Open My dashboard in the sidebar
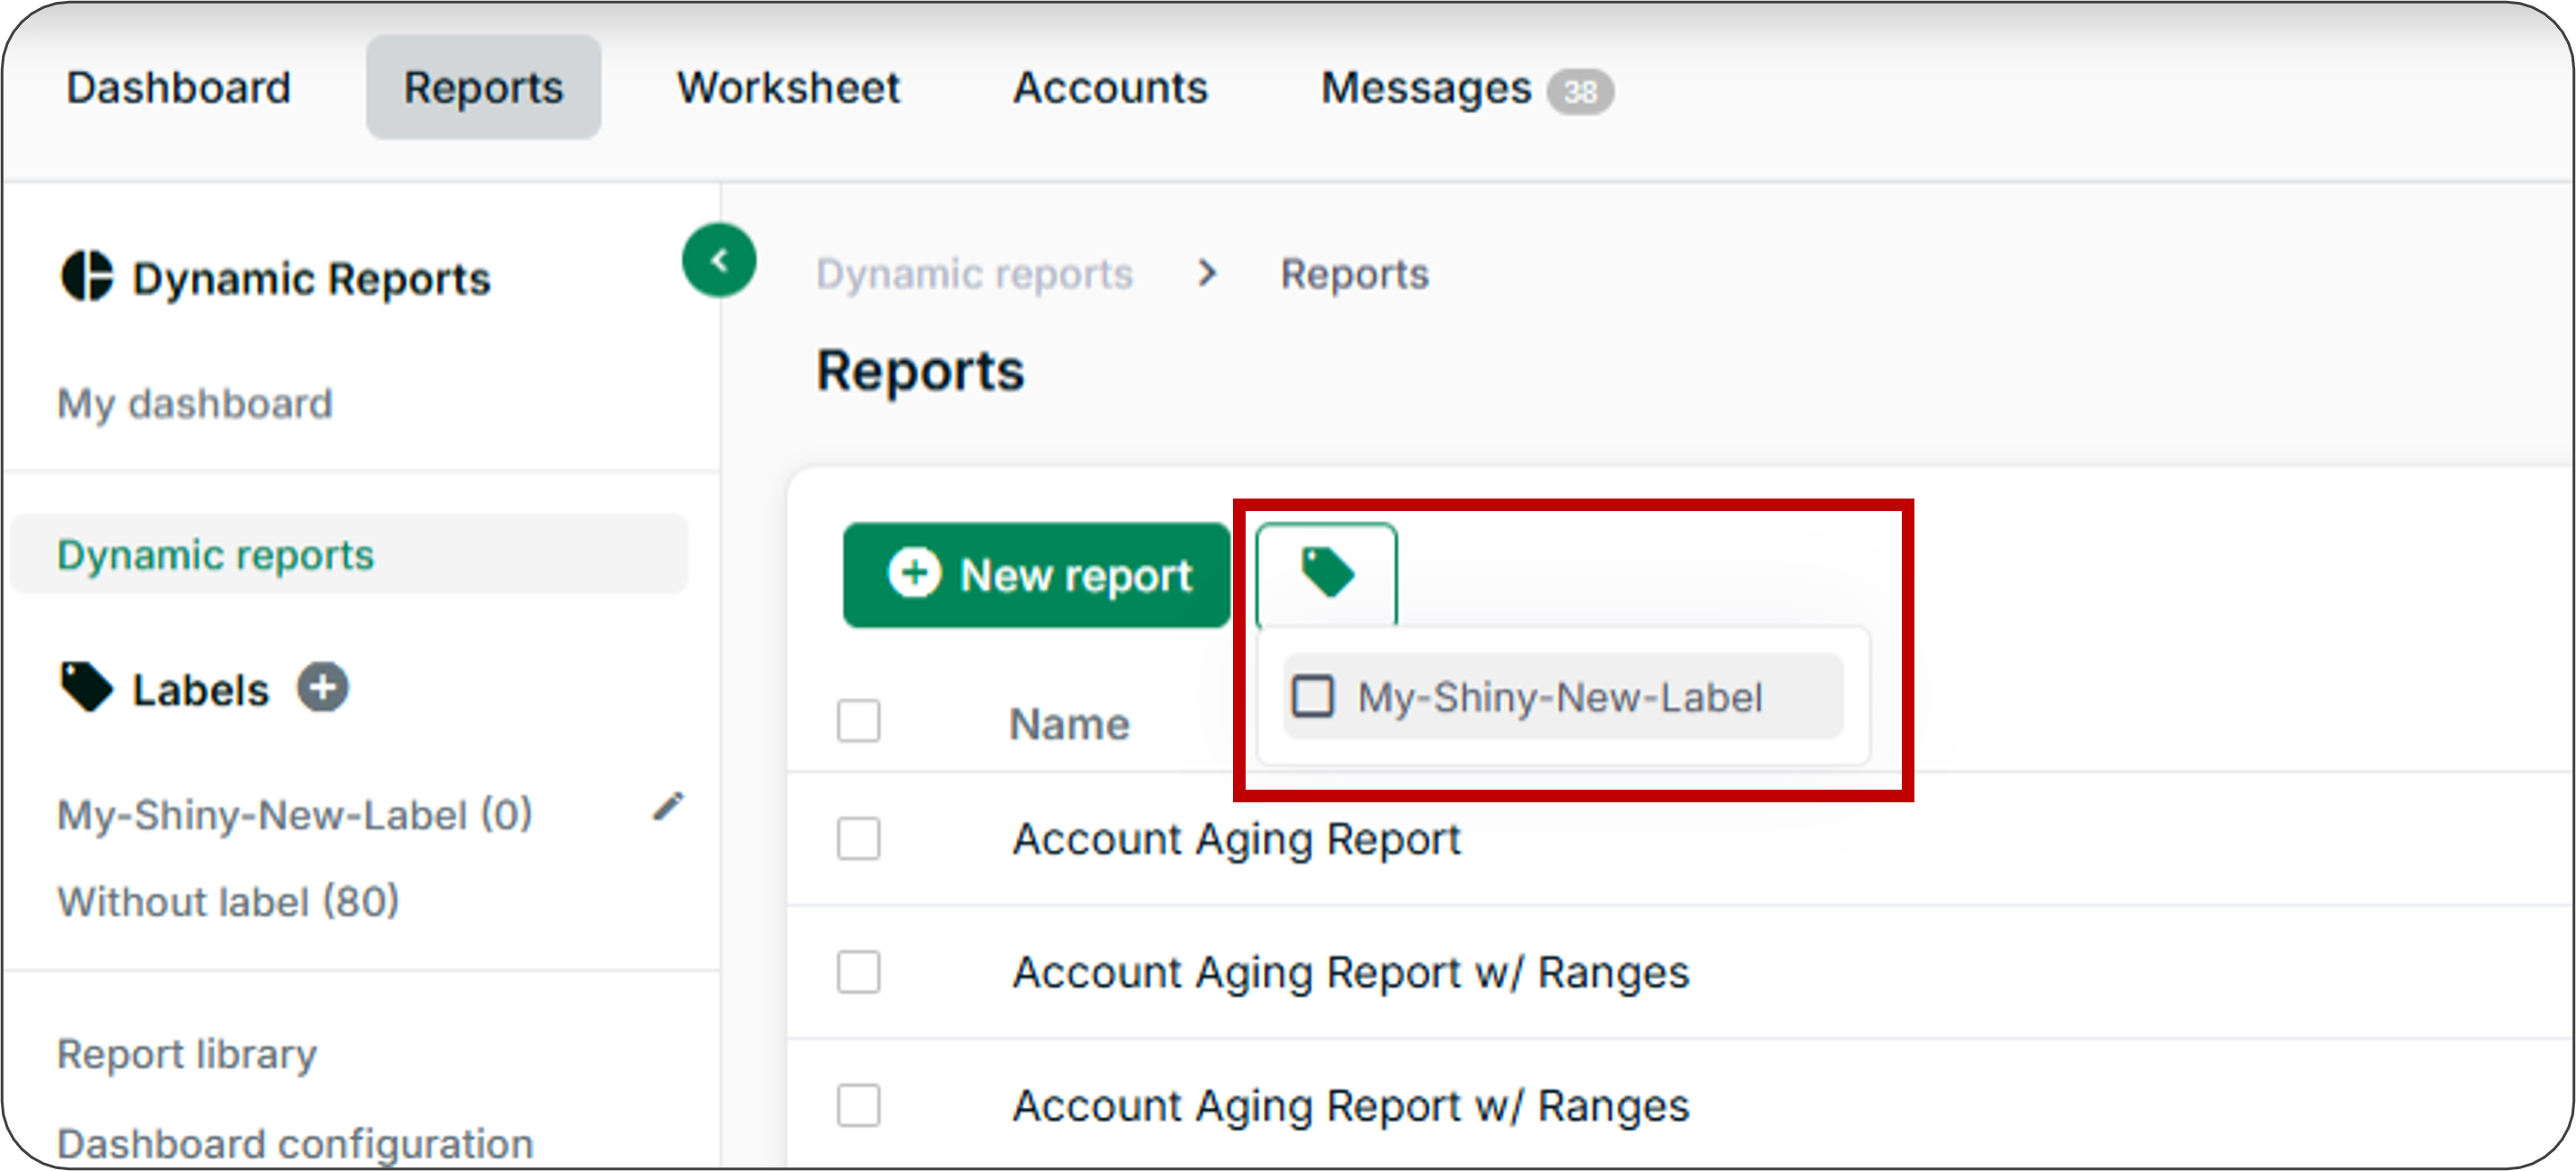Viewport: 2576px width, 1171px height. (x=195, y=403)
